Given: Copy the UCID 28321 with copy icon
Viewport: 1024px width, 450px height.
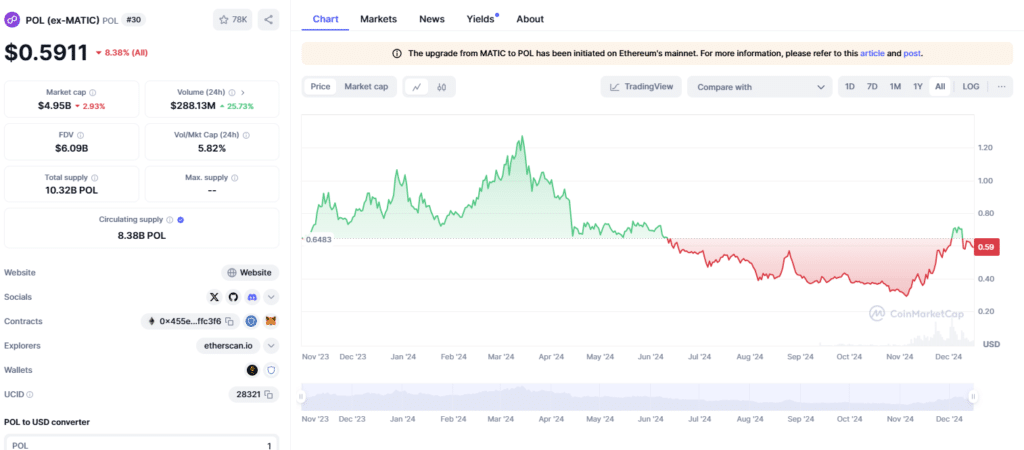Looking at the screenshot, I should (269, 394).
